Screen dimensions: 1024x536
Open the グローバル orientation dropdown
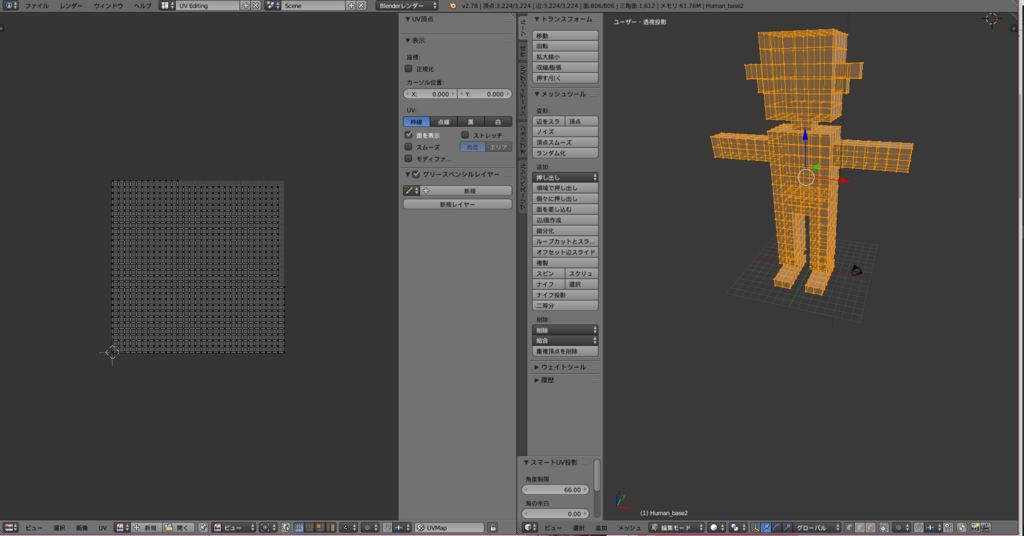(816, 528)
